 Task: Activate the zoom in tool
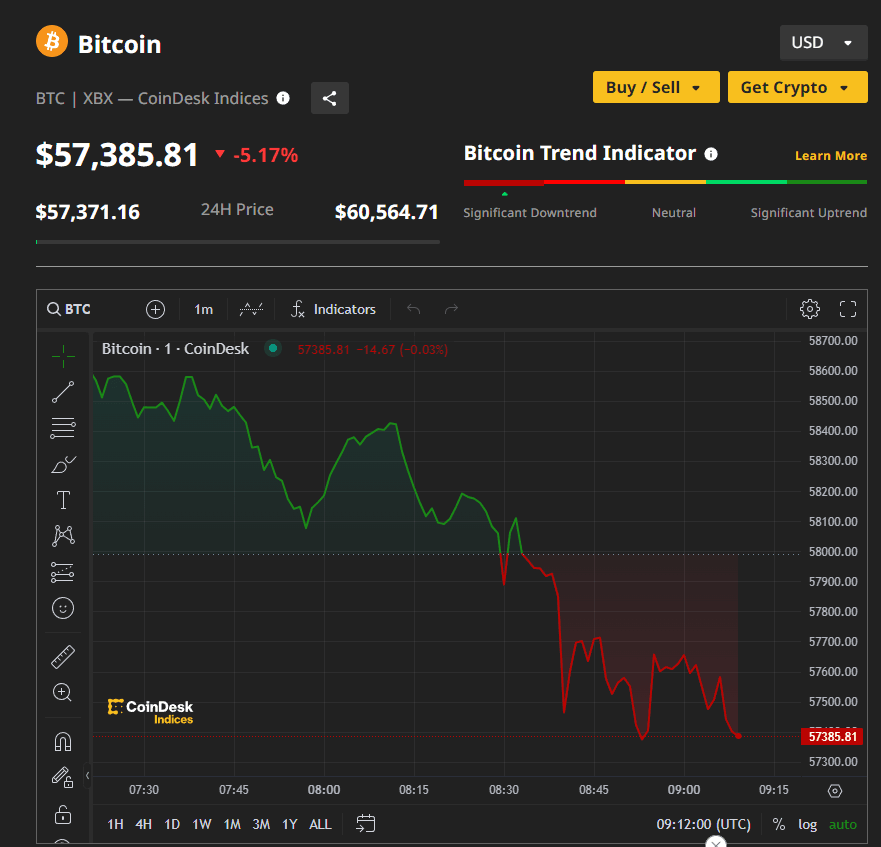click(63, 692)
